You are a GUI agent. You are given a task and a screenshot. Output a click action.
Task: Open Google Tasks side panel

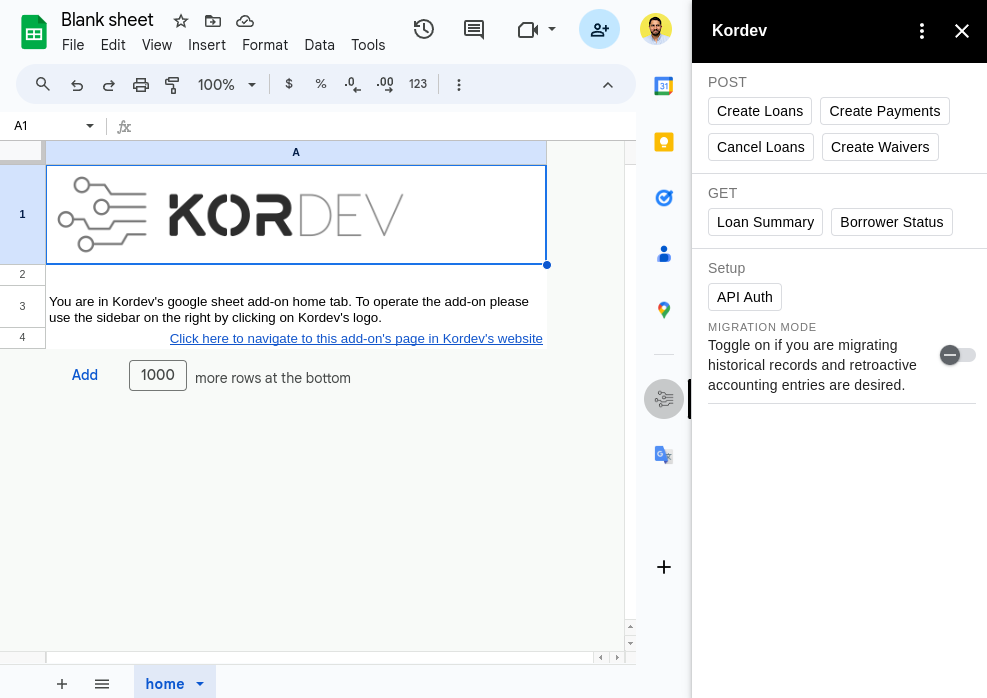(663, 198)
